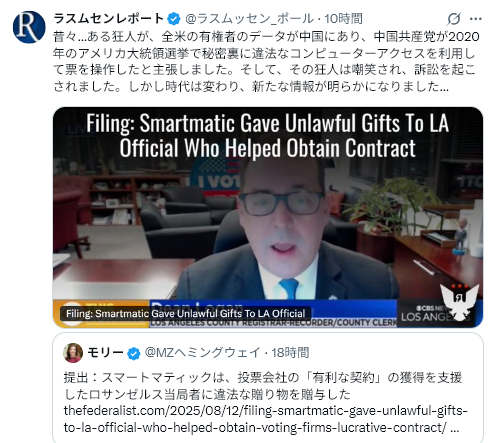The width and height of the screenshot is (497, 443).
Task: Open the 18時間 timestamp in the quoted tweet
Action: point(291,353)
